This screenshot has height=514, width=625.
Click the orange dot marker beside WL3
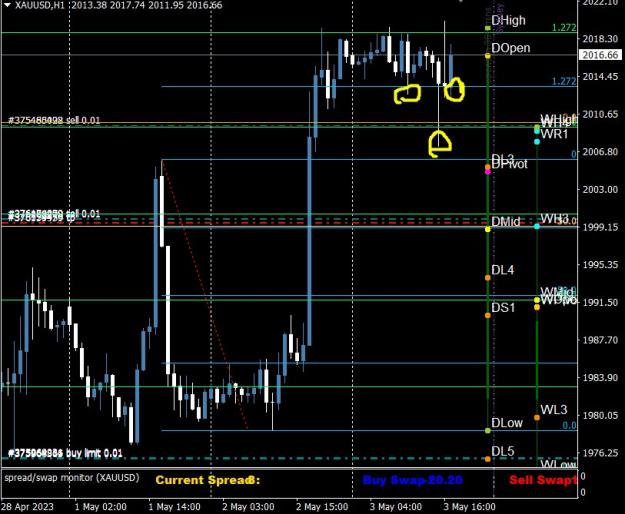(537, 418)
